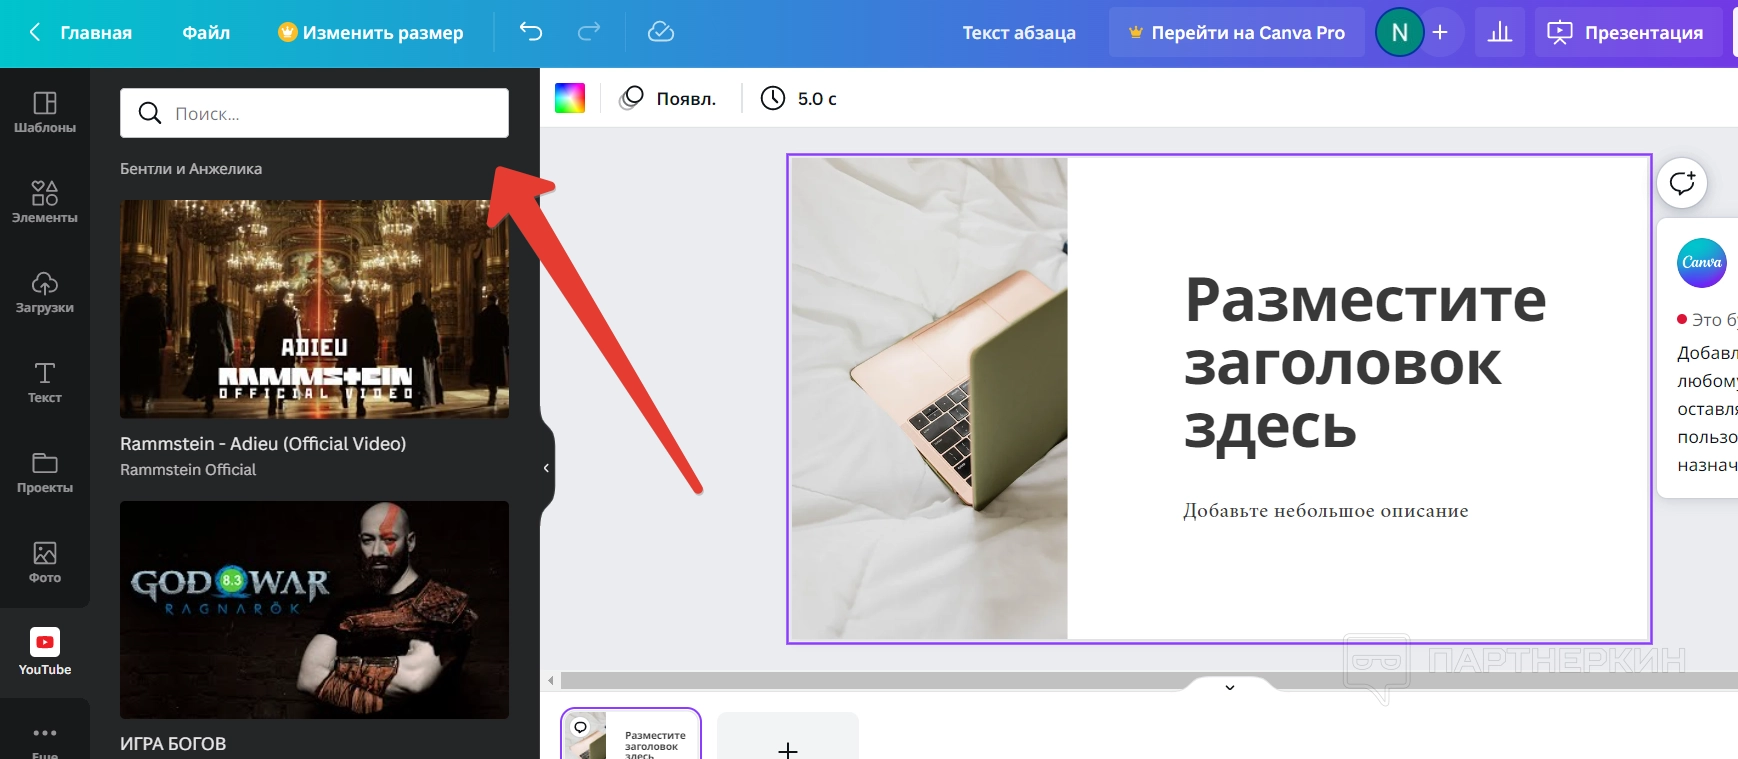Select God of War Ragnarök thumbnail
Viewport: 1738px width, 759px height.
[x=314, y=610]
